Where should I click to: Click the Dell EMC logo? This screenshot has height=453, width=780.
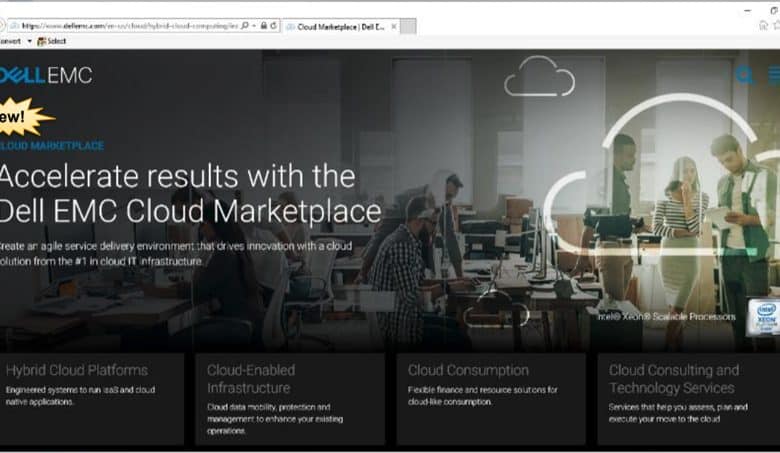[46, 76]
